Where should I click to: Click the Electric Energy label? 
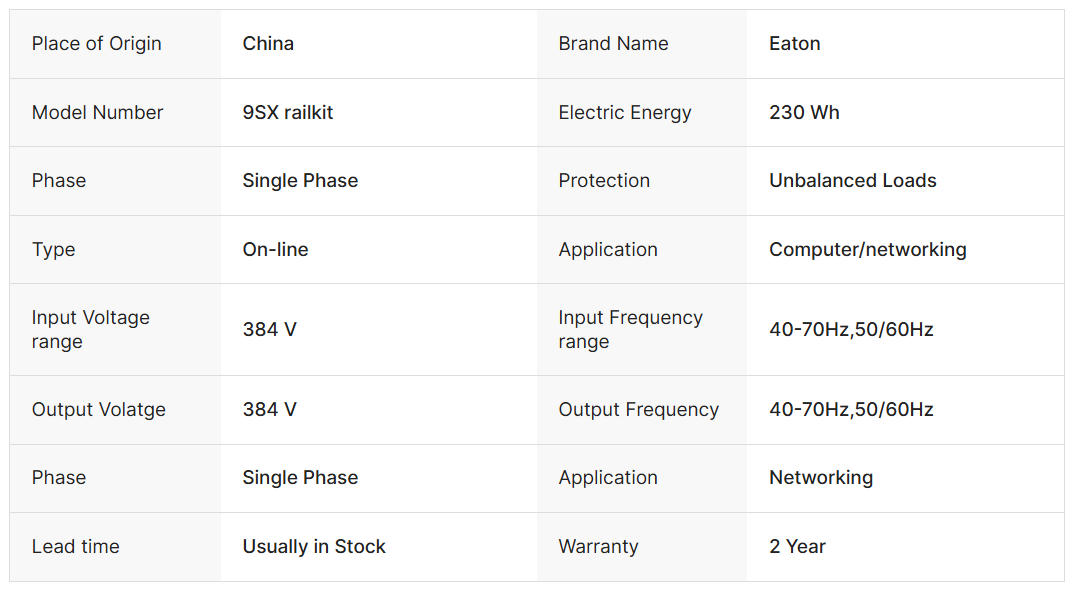point(625,113)
